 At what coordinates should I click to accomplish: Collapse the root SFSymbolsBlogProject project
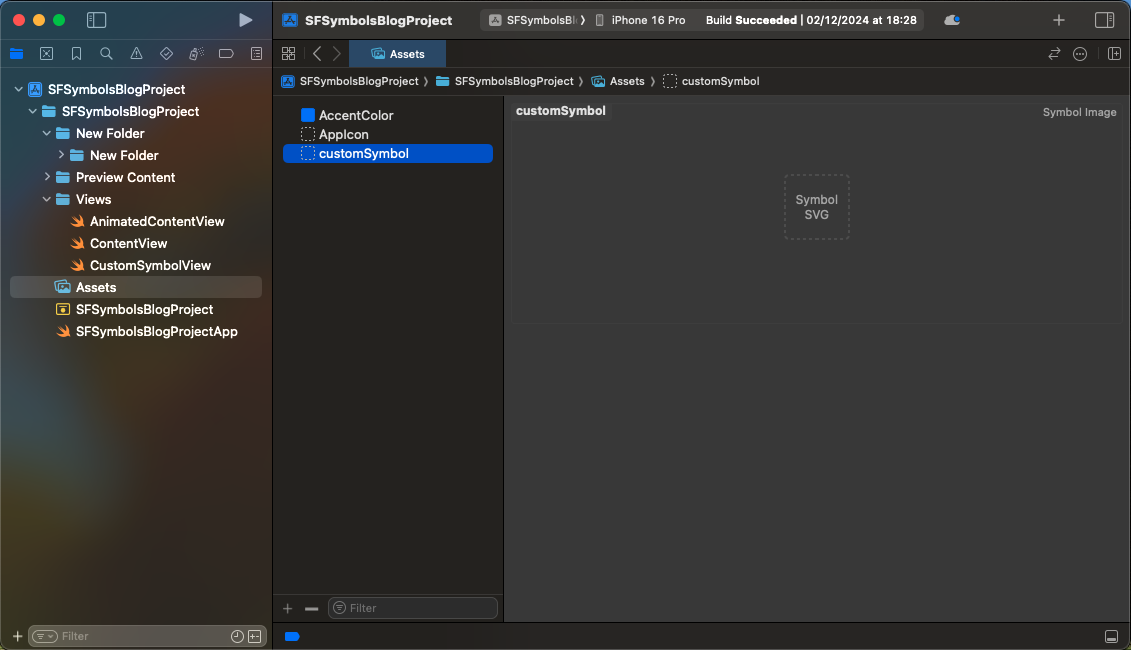point(19,89)
